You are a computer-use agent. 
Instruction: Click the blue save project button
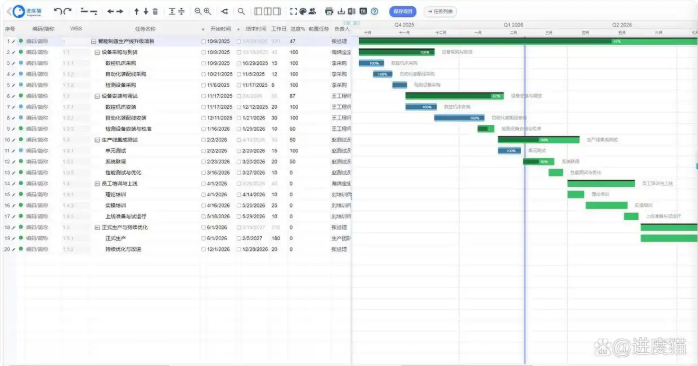point(403,11)
